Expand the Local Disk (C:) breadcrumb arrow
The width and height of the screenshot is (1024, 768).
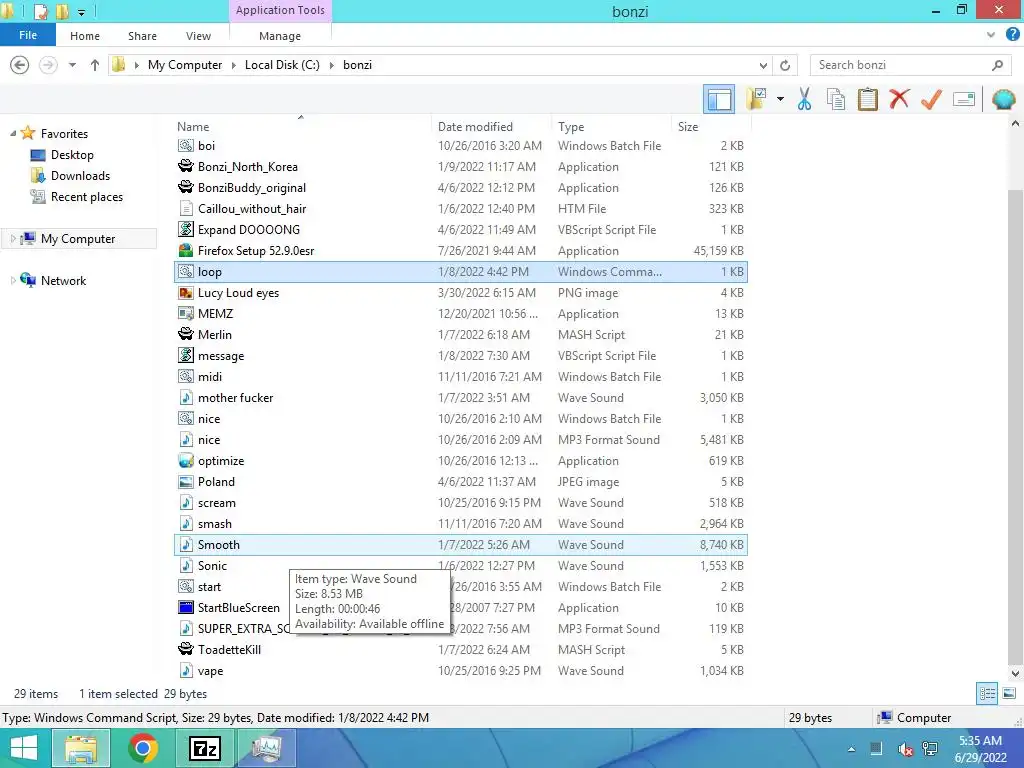[x=331, y=65]
